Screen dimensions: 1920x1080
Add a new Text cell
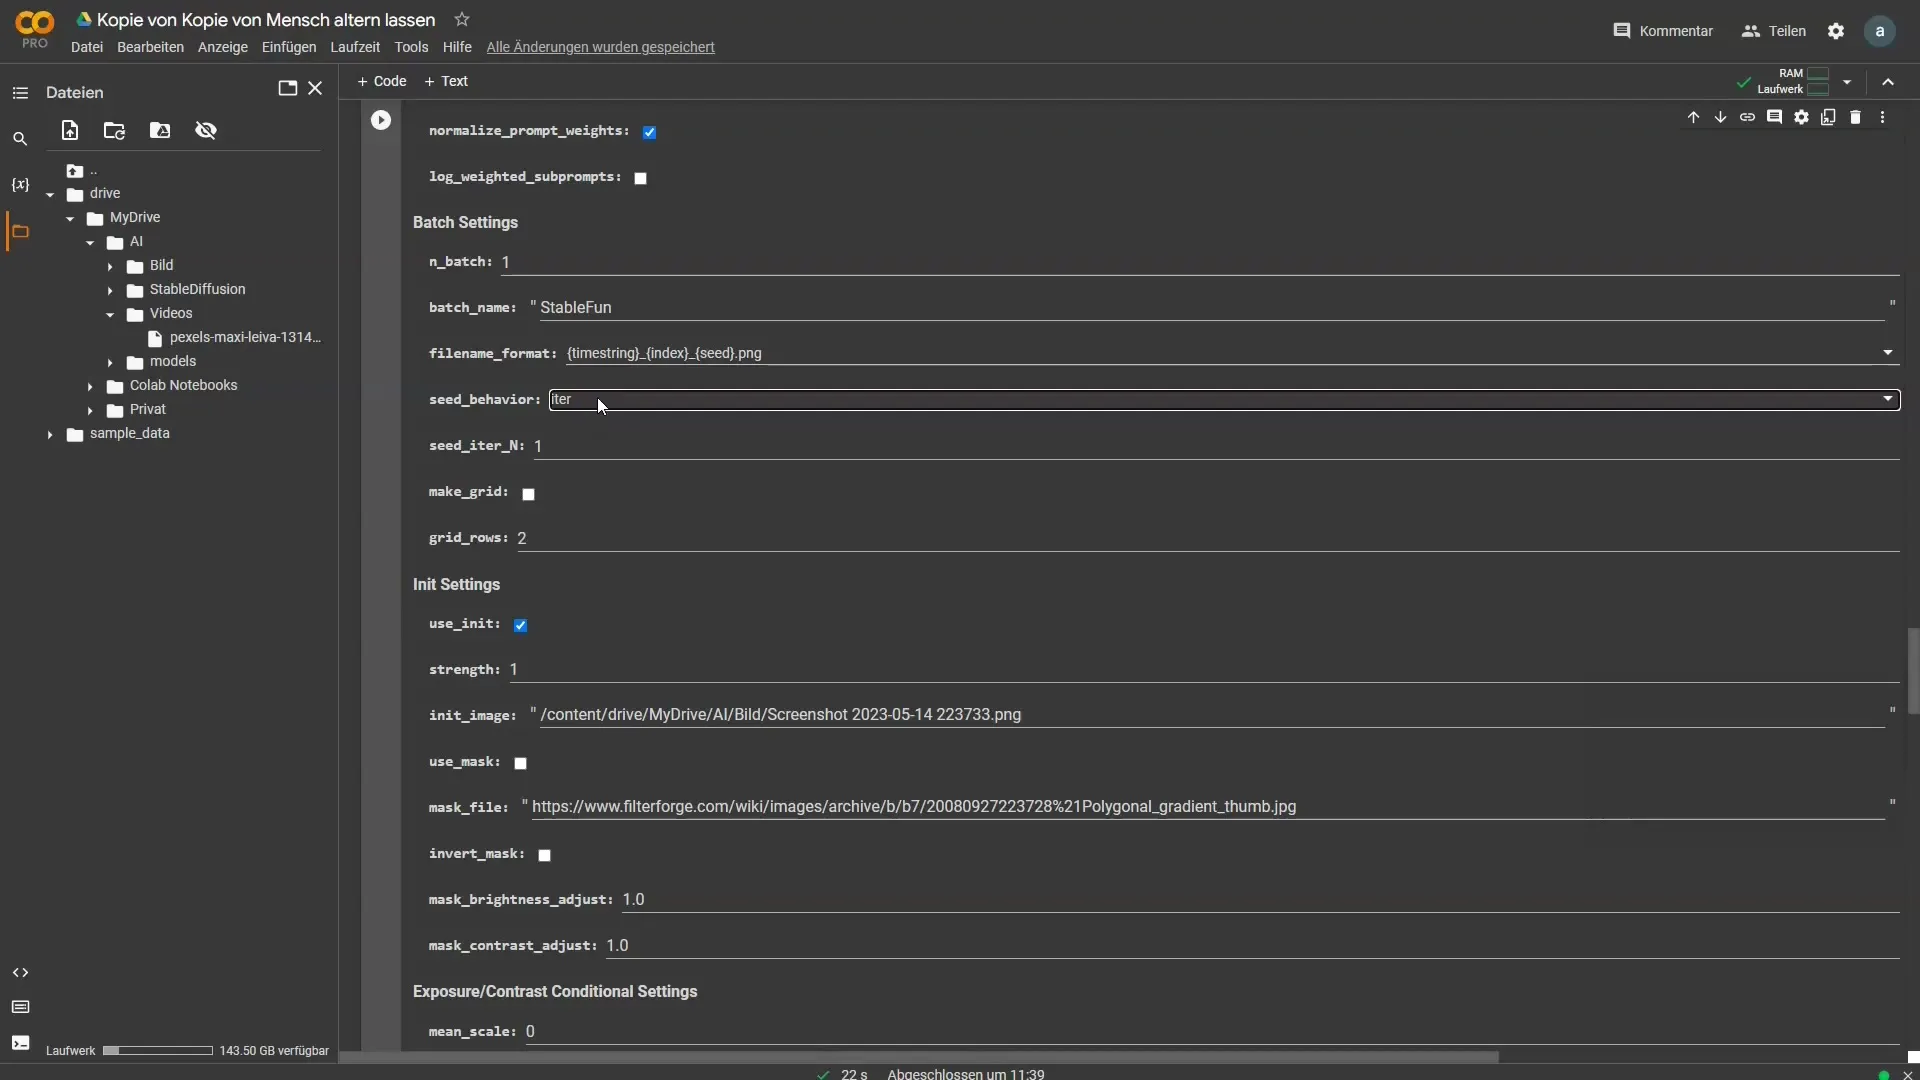(446, 82)
